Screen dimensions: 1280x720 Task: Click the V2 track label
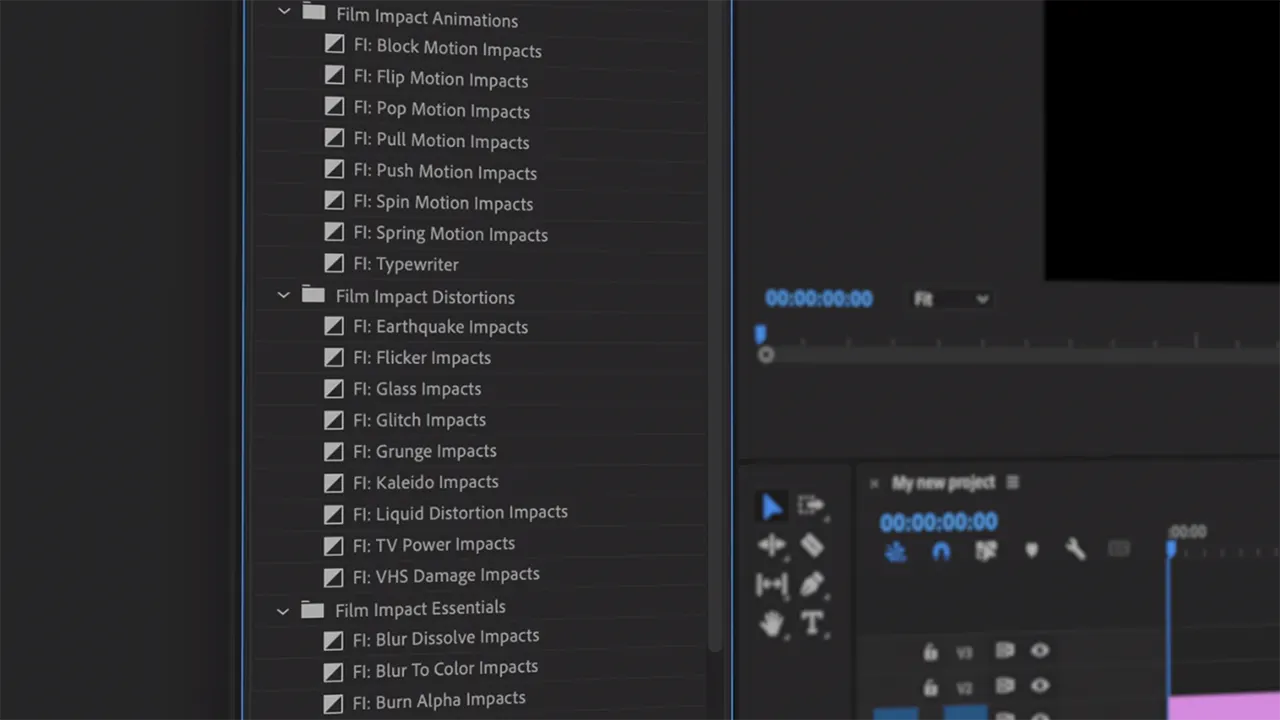pos(964,688)
